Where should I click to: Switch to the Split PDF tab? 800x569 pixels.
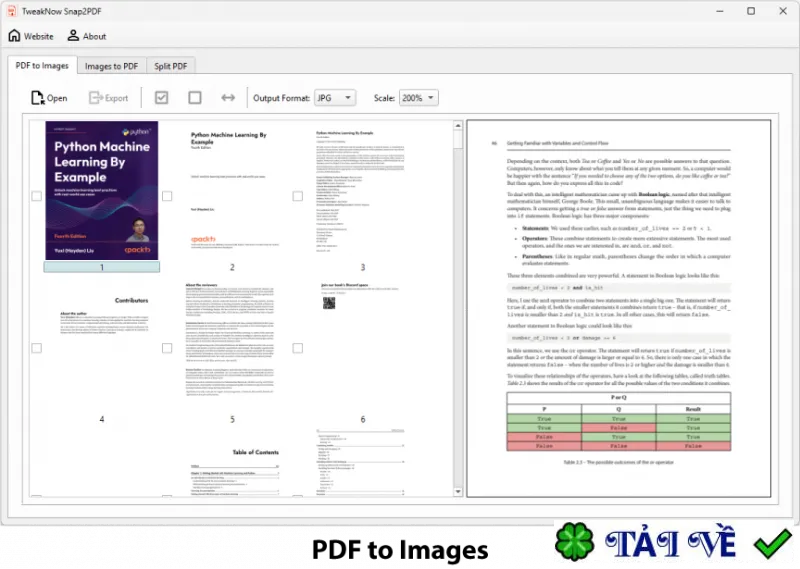[170, 66]
